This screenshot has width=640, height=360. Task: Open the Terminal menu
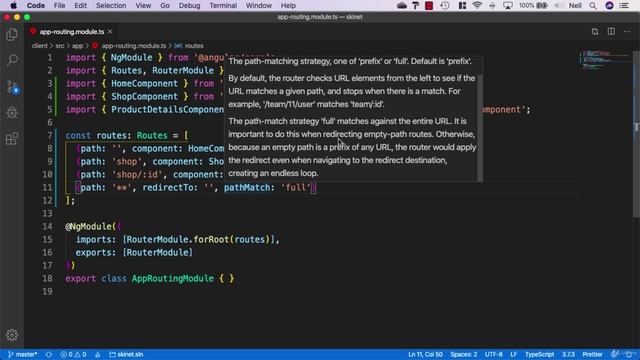pos(223,5)
